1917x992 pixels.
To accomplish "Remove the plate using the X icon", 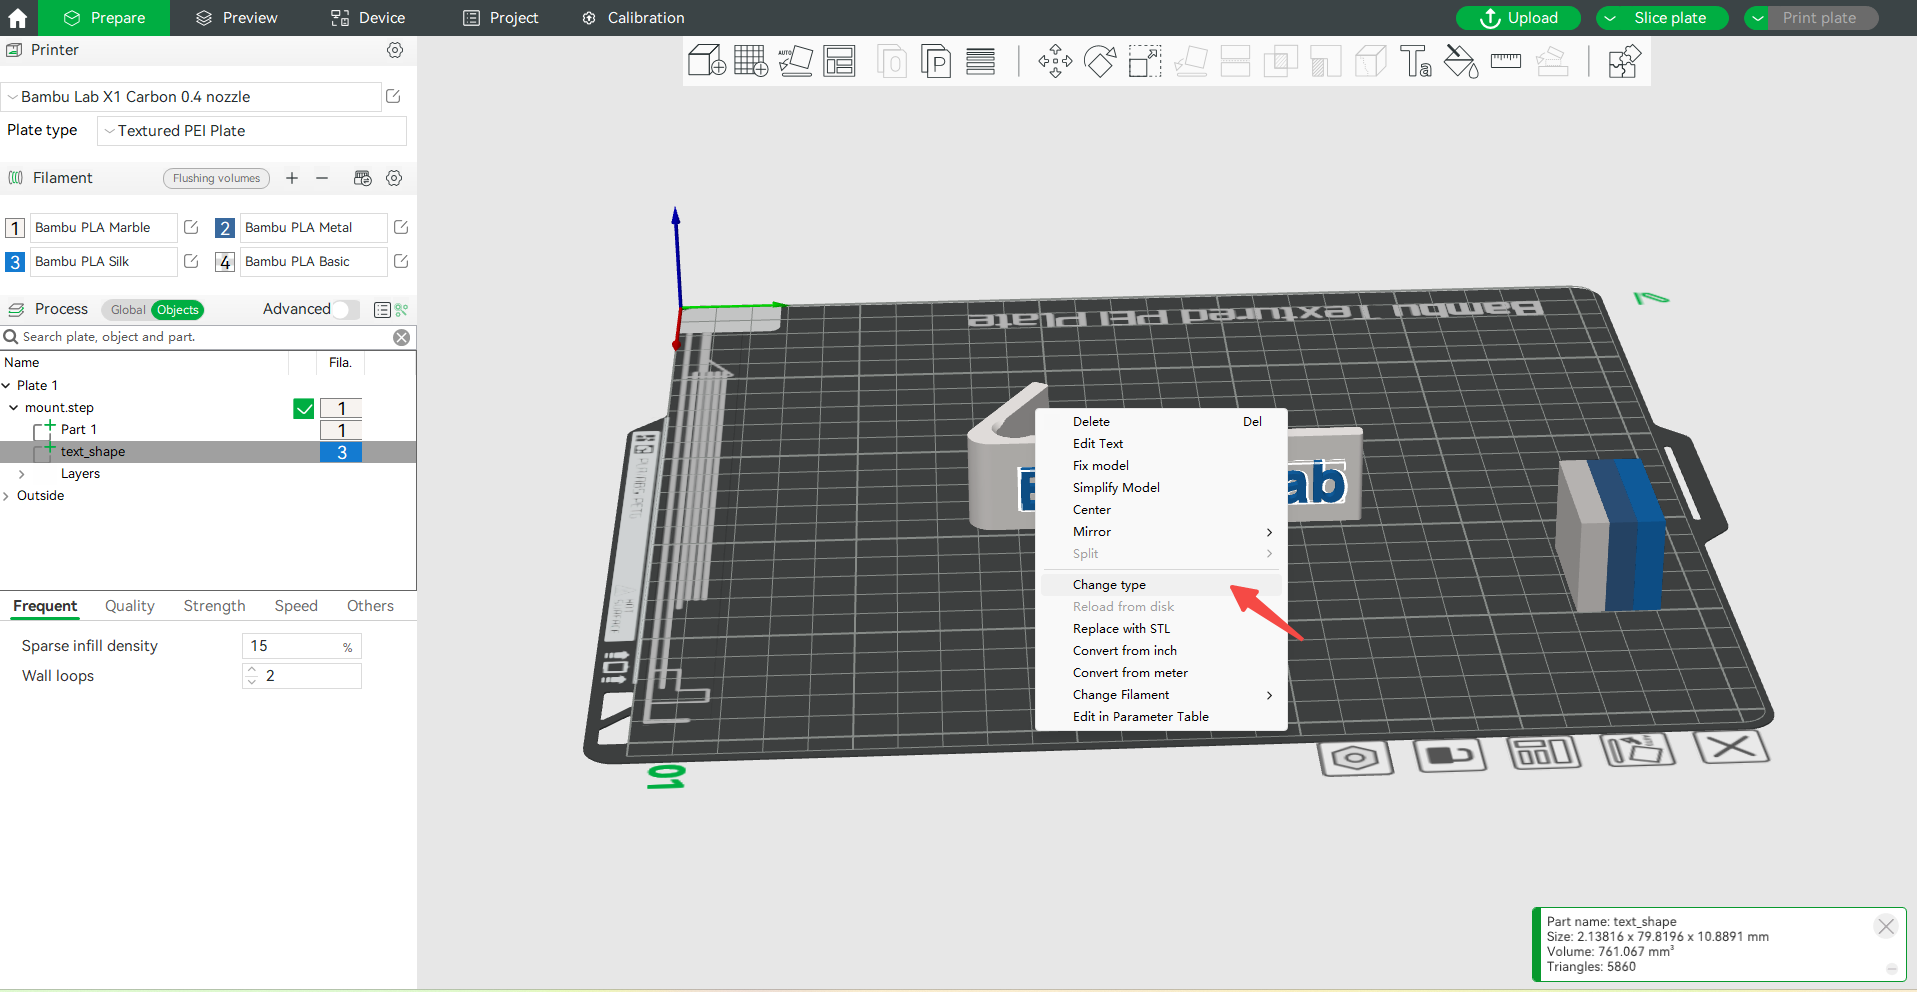I will (x=1731, y=747).
